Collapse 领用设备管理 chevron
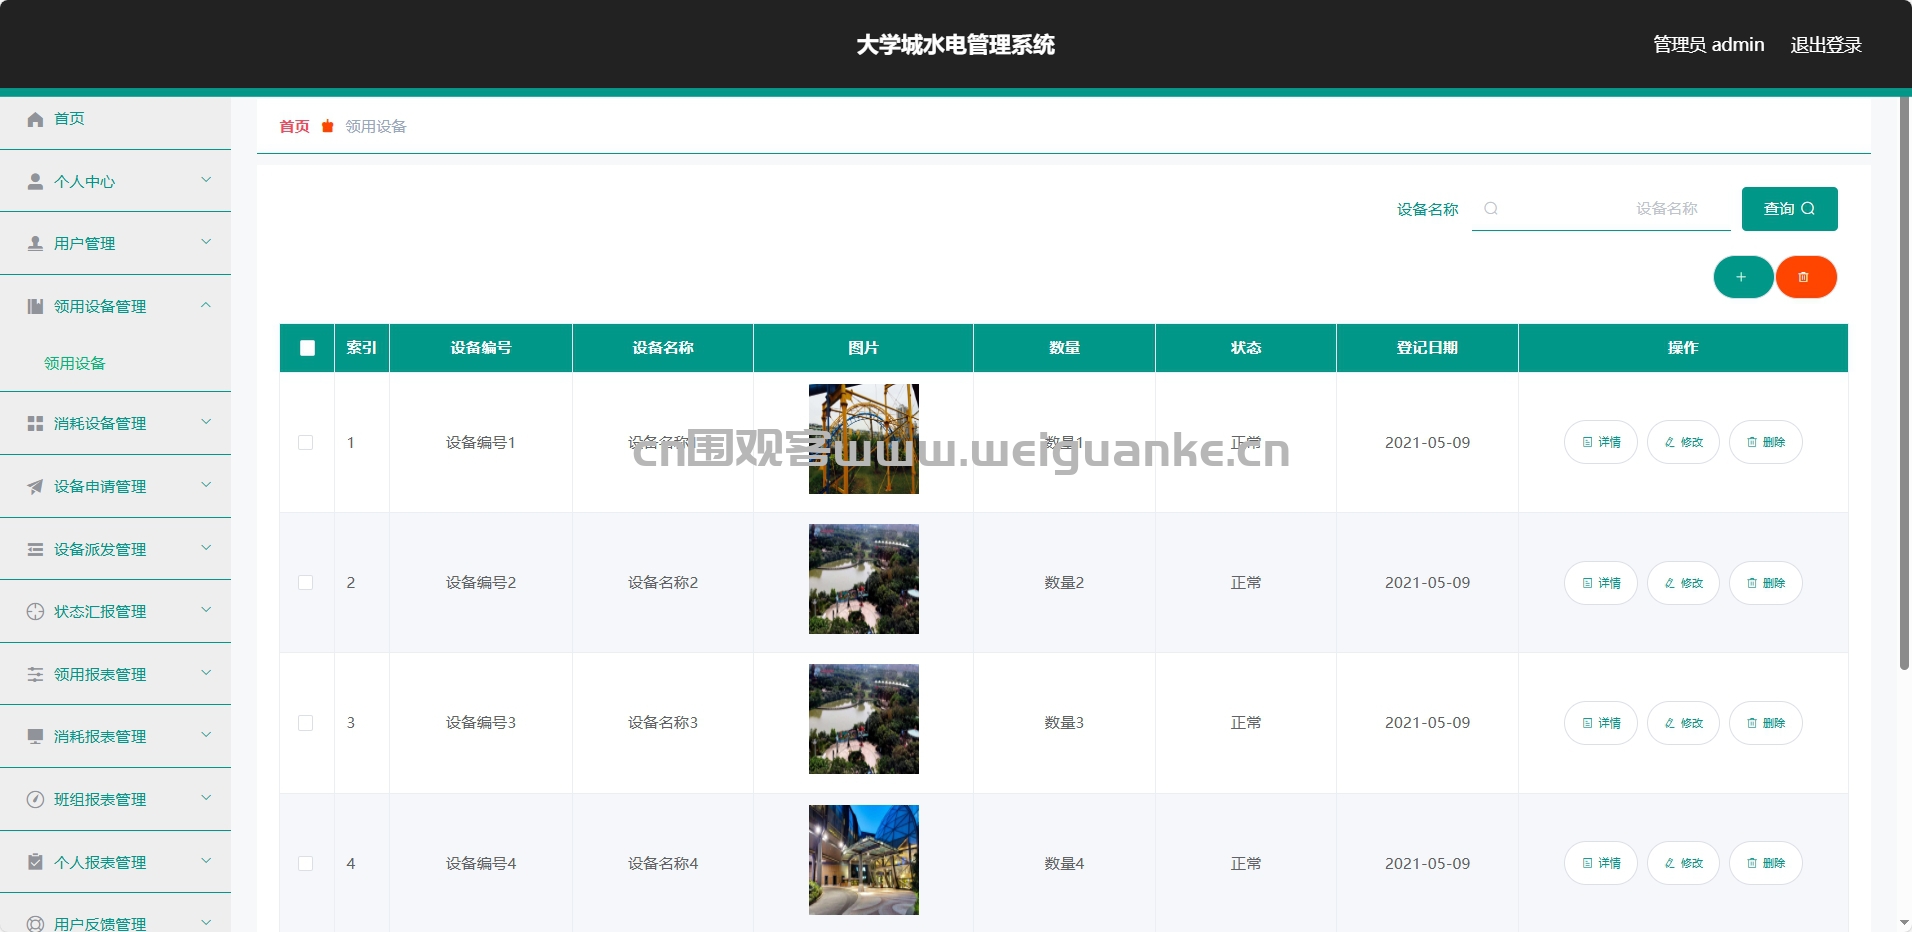Screen dimensions: 1912x932 (x=206, y=305)
